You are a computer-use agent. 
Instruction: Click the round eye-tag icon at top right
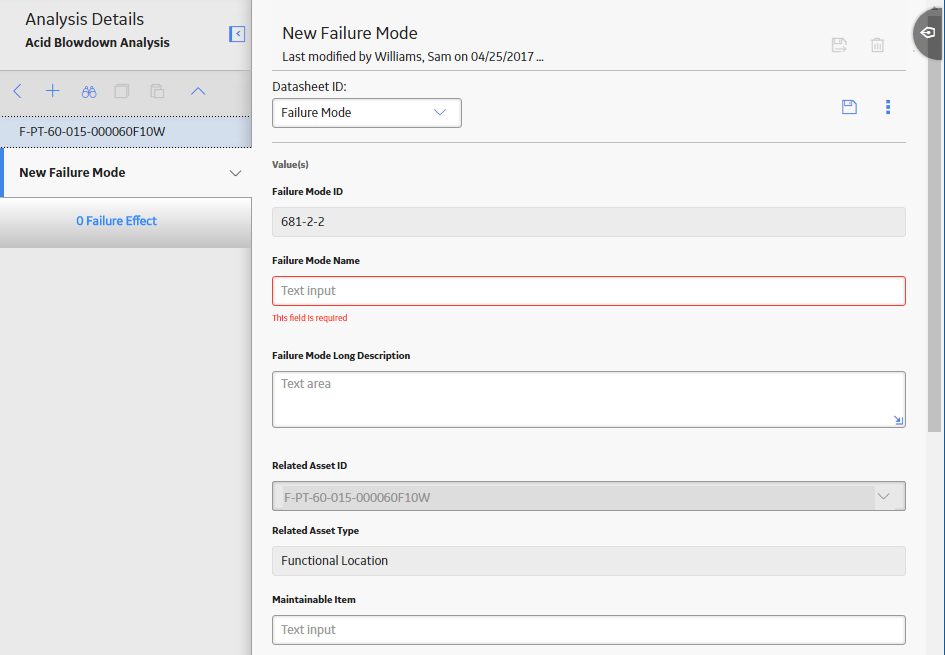[x=929, y=33]
